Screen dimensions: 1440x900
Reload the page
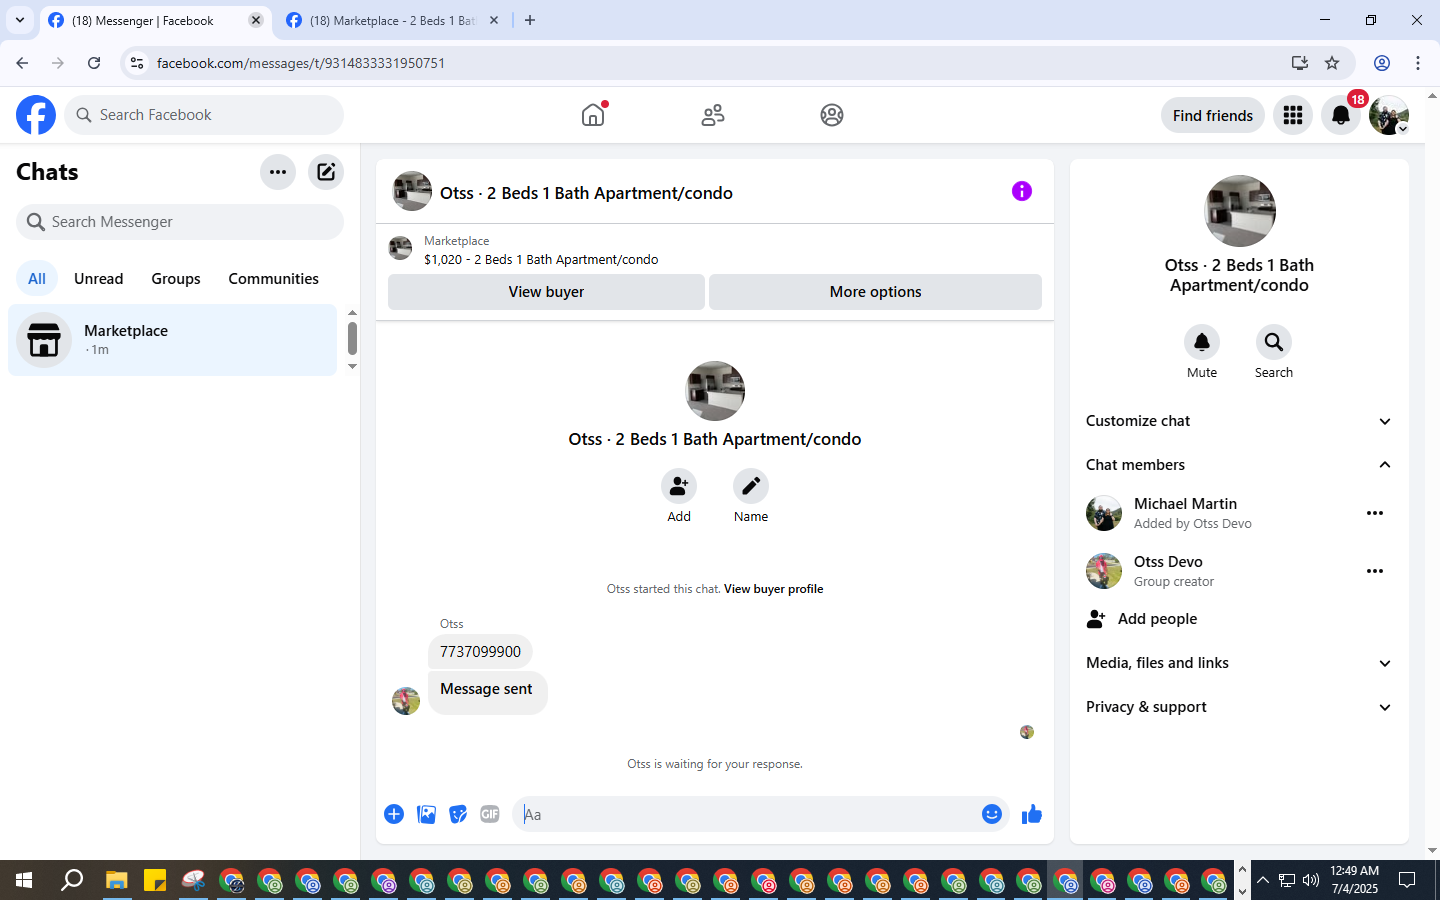point(94,63)
